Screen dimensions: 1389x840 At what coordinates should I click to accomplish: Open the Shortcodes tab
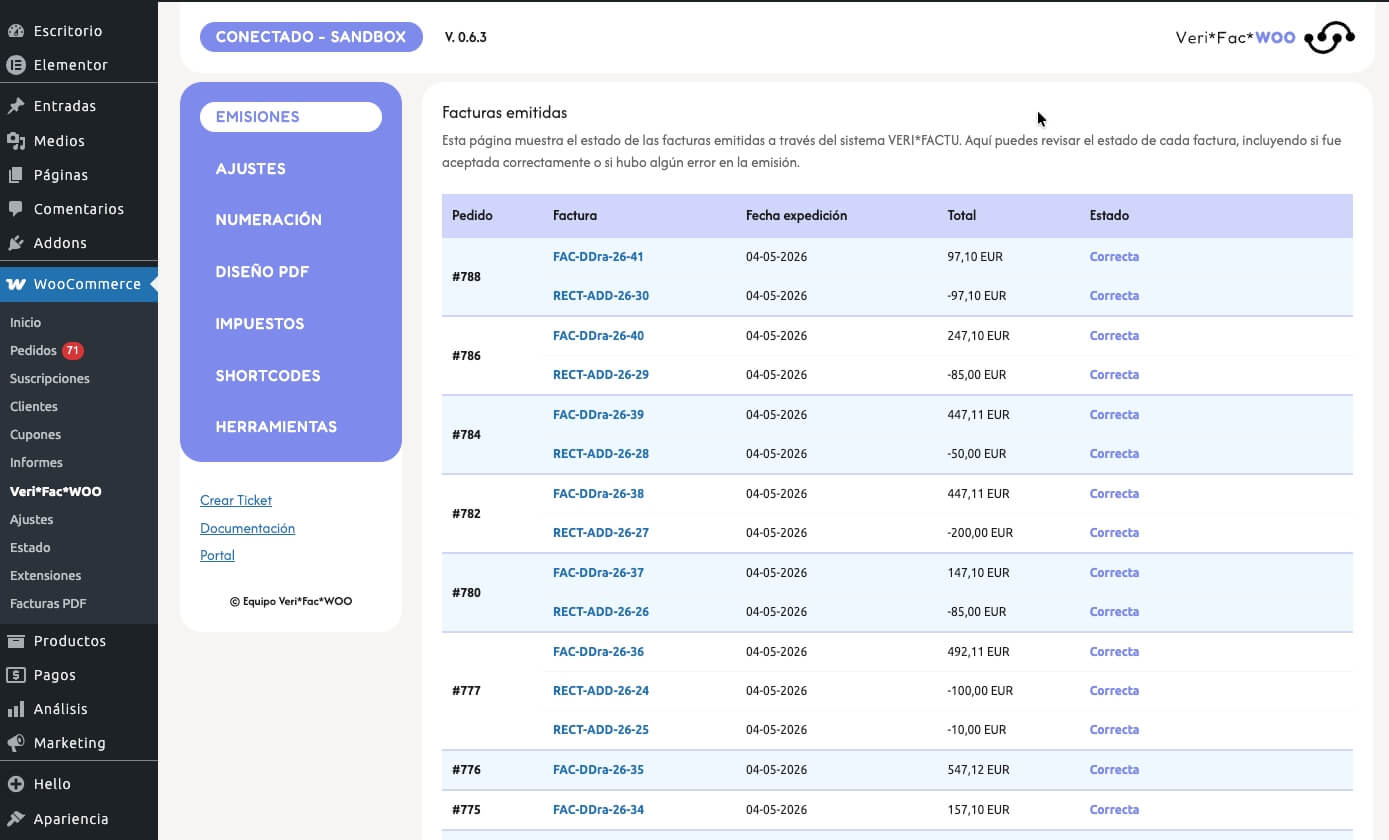(x=268, y=376)
